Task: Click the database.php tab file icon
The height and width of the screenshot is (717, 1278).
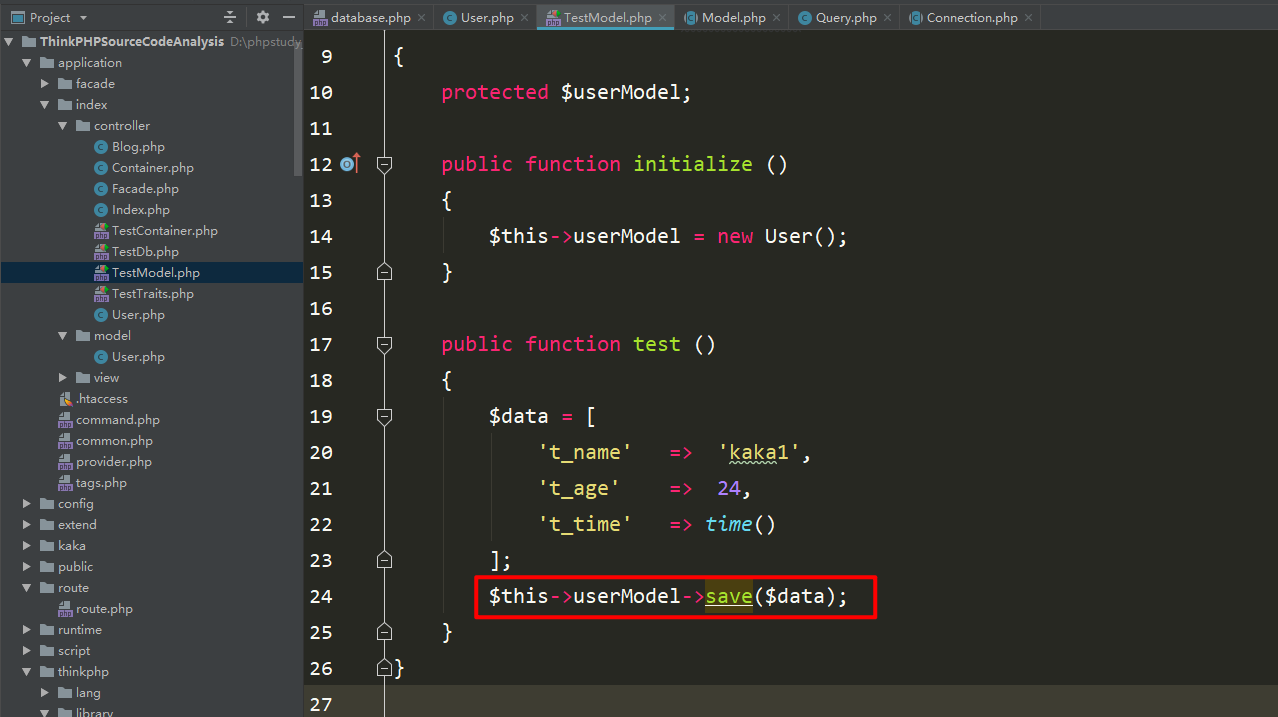Action: click(x=320, y=18)
